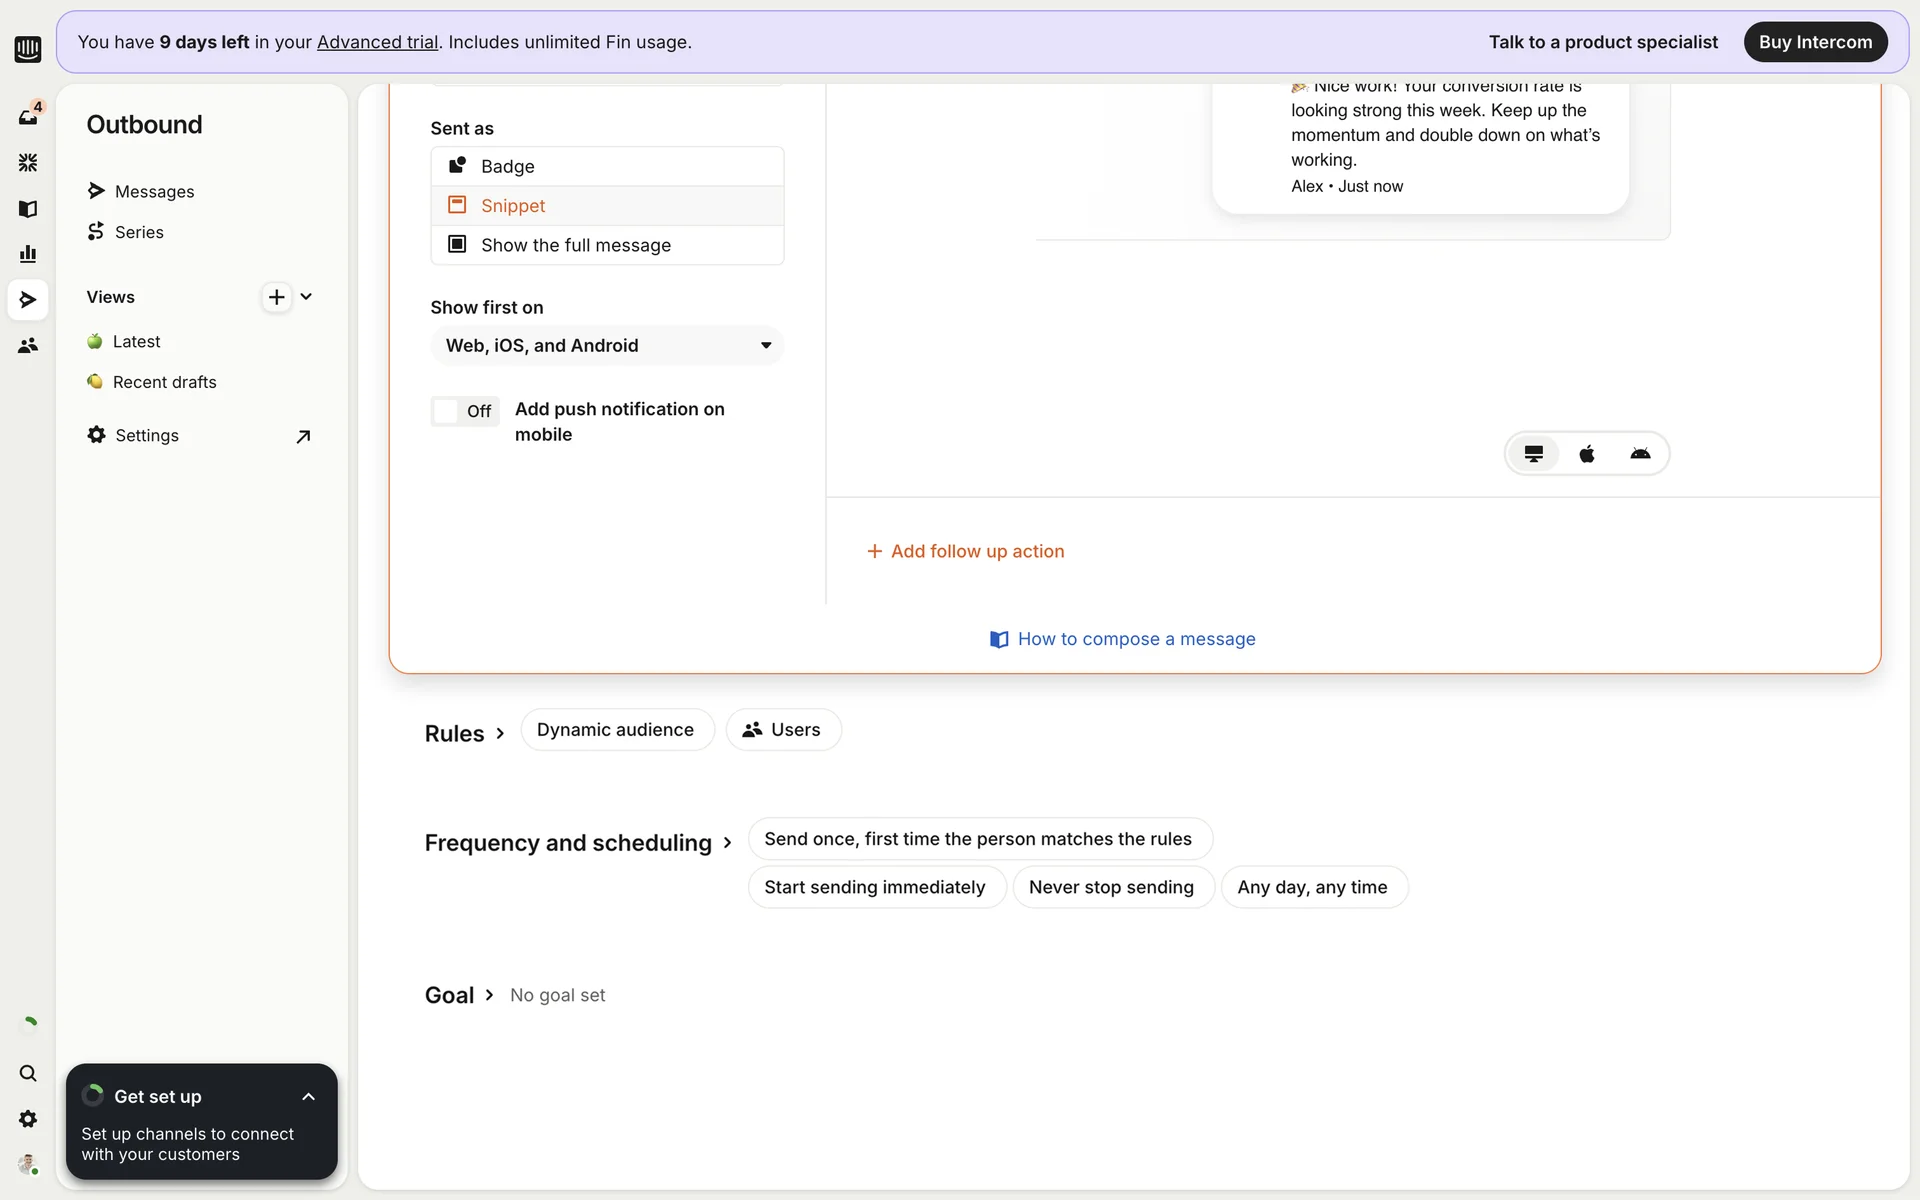Open the Show first on dropdown
This screenshot has height=1200, width=1920.
click(x=607, y=345)
